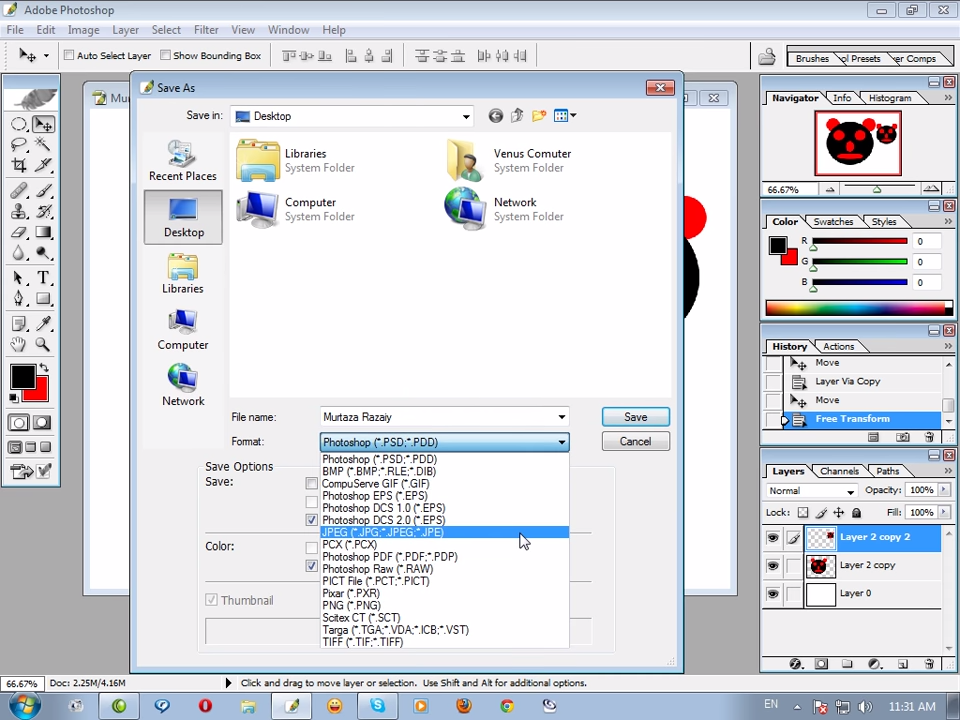Open Recent Places in the dialog sidebar

(183, 160)
